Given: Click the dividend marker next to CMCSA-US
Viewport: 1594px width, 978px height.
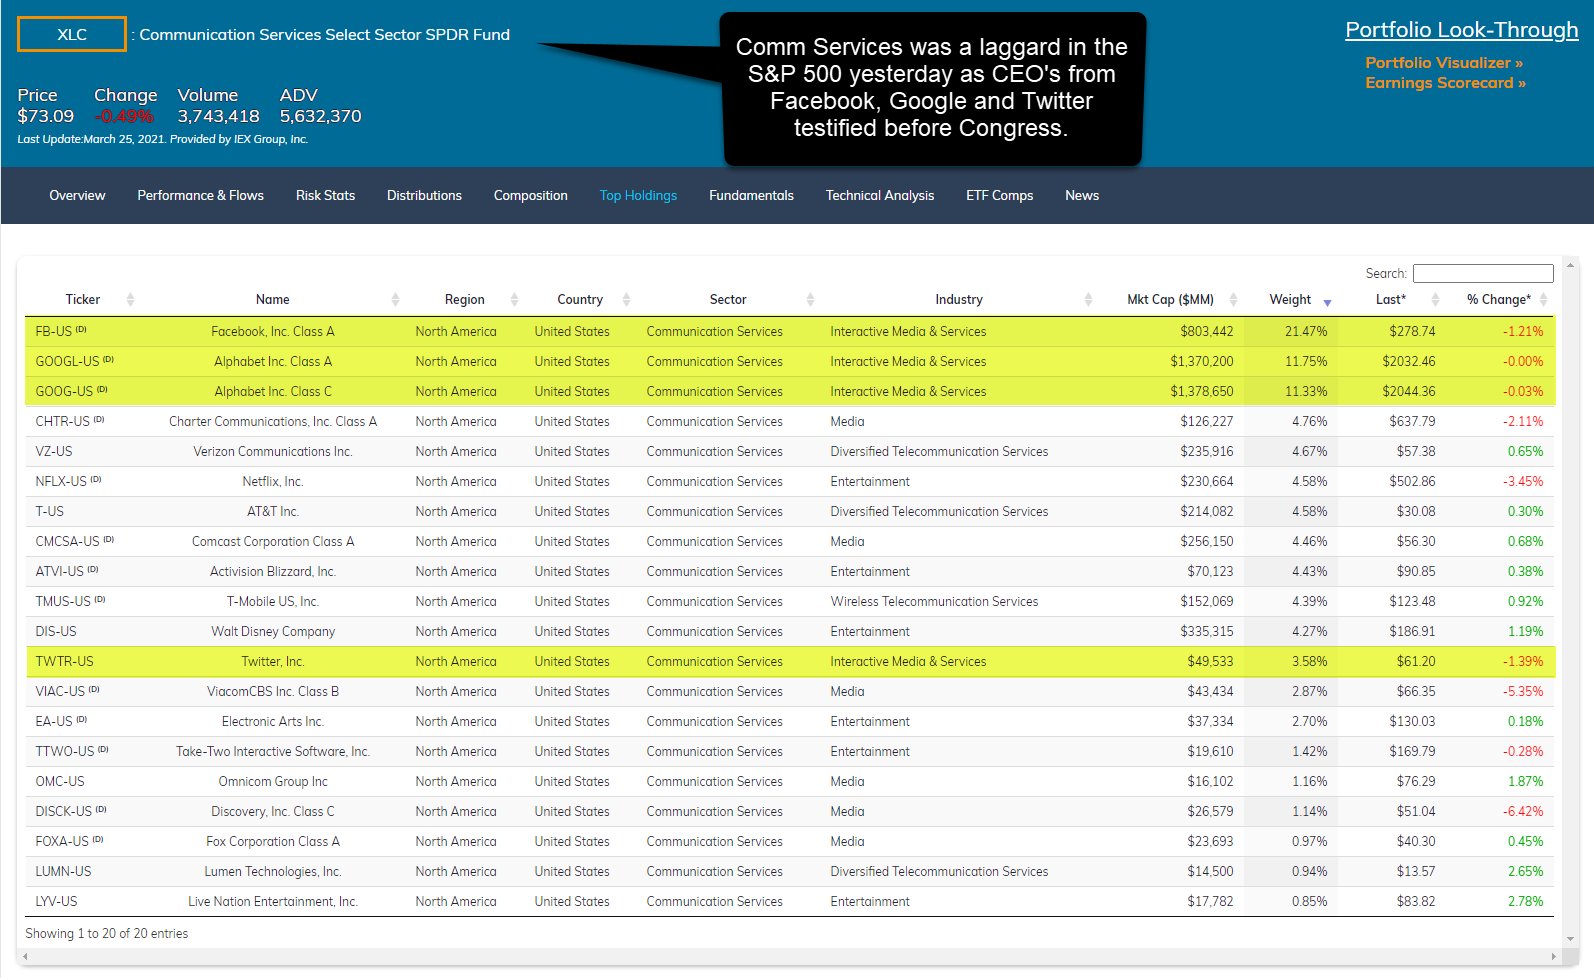Looking at the screenshot, I should (109, 539).
